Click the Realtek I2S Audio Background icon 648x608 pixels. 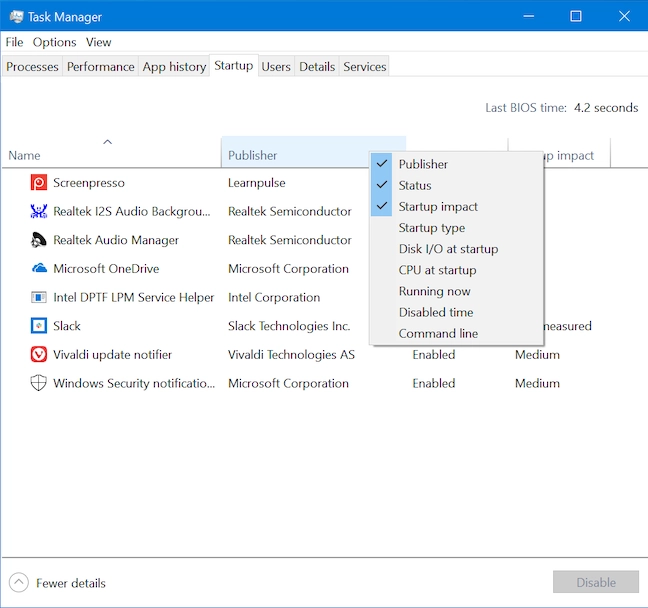point(39,211)
